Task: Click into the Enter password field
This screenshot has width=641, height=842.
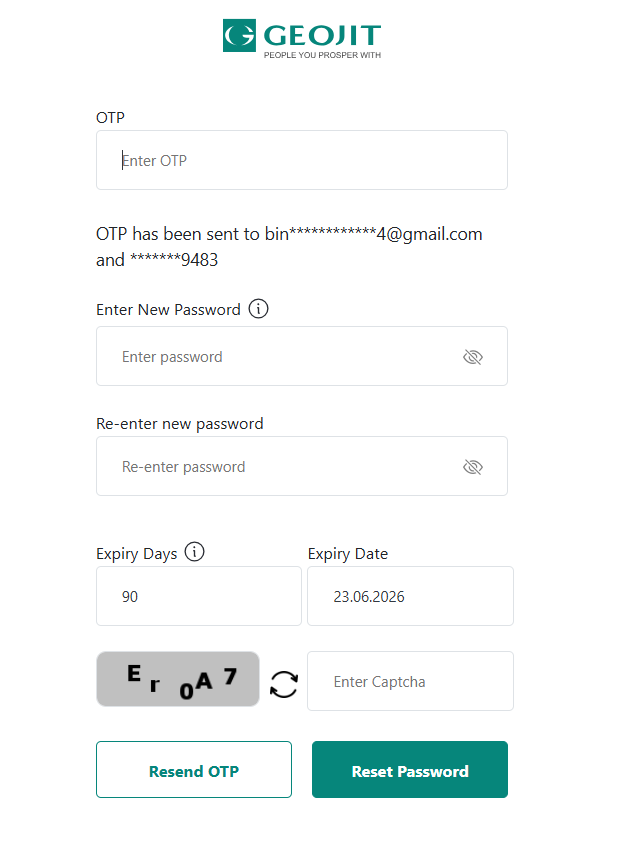Action: (x=280, y=357)
